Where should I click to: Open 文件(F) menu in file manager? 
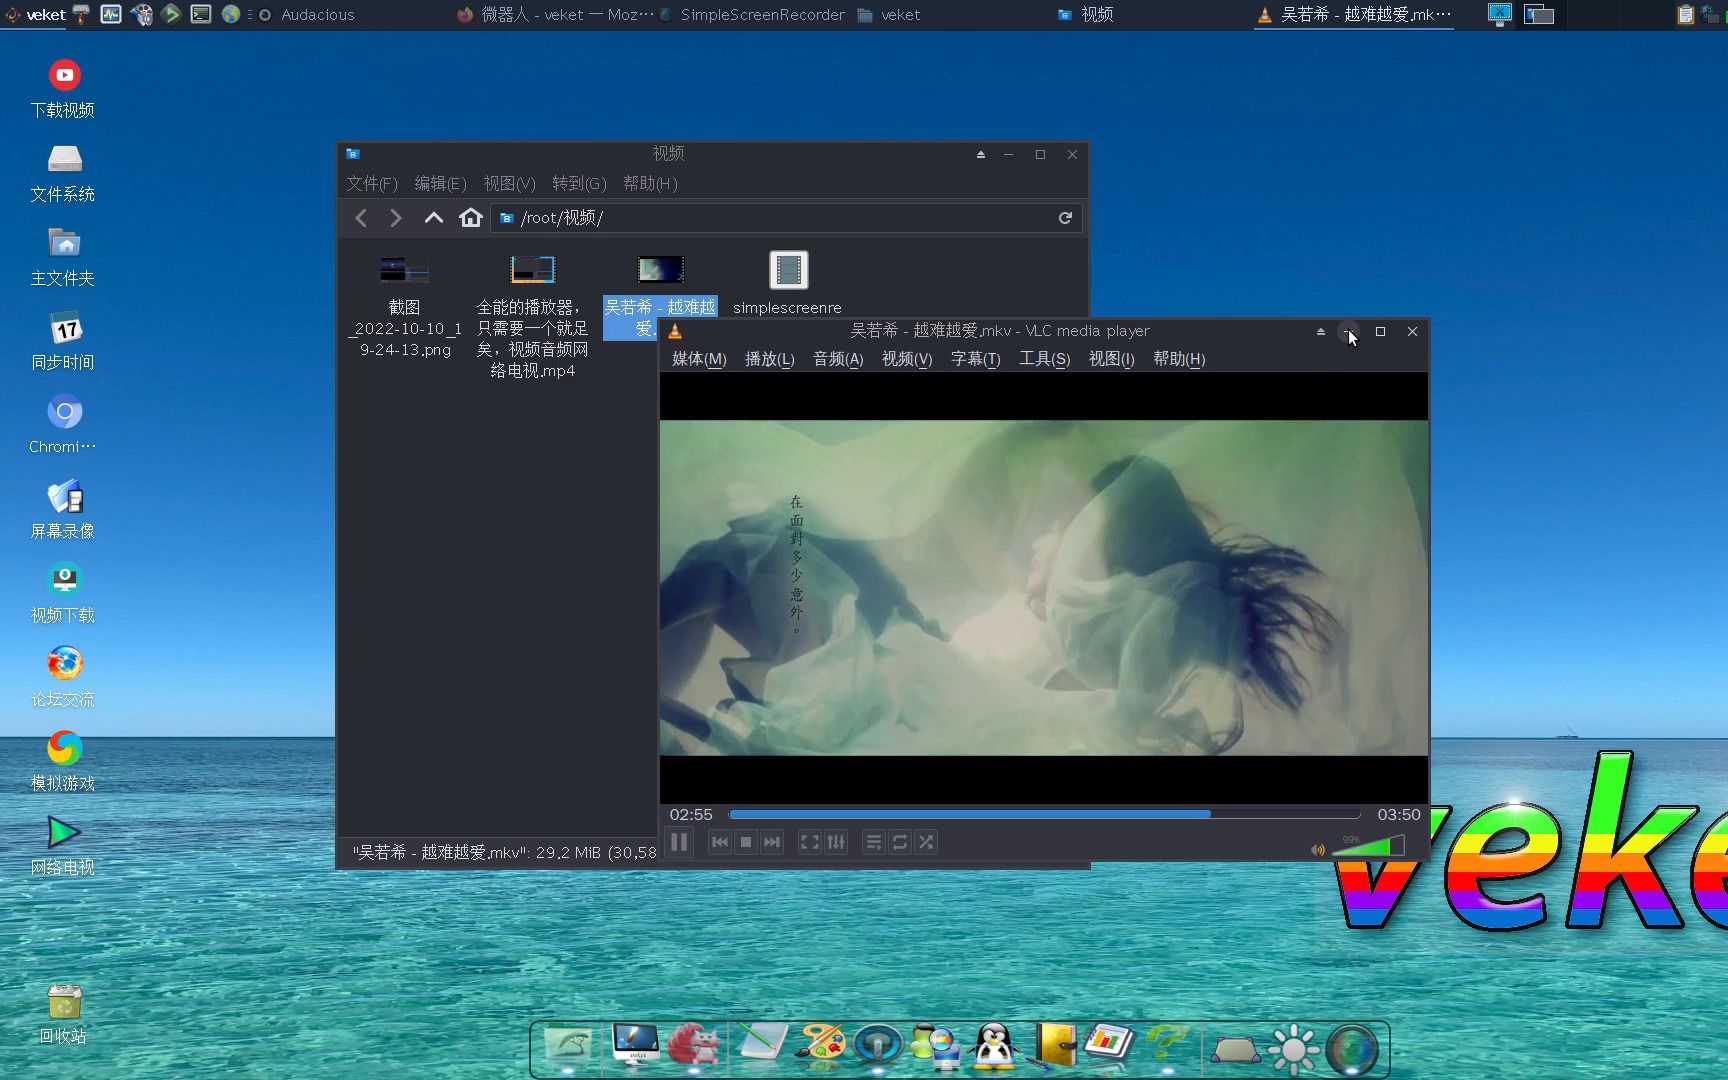(372, 184)
